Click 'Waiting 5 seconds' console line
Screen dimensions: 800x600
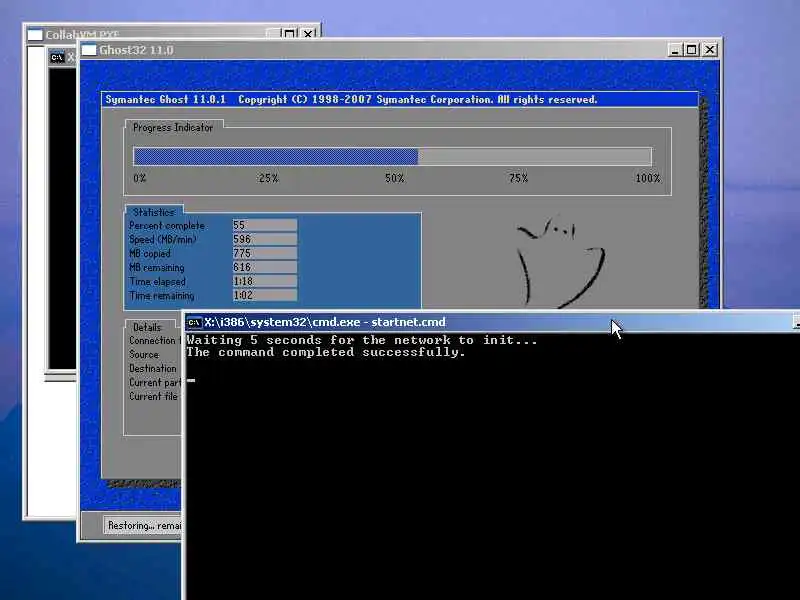tap(362, 340)
